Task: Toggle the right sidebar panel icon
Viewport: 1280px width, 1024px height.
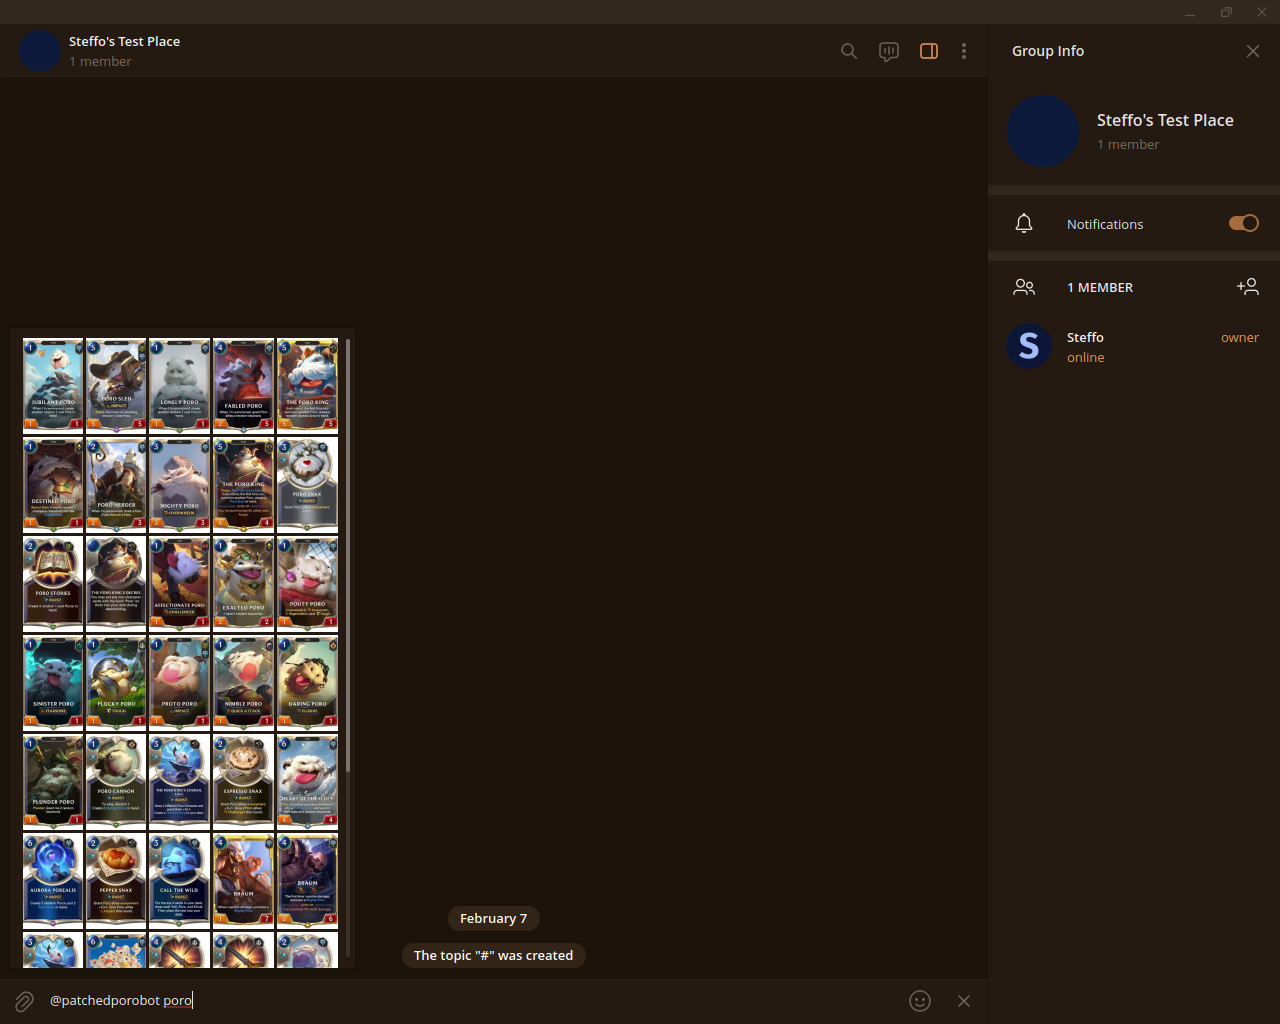Action: click(929, 51)
